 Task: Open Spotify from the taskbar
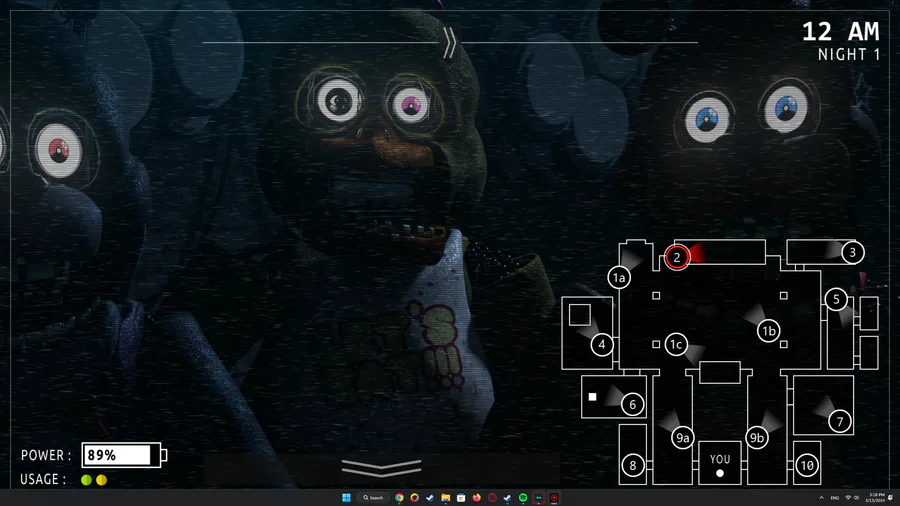pyautogui.click(x=523, y=497)
